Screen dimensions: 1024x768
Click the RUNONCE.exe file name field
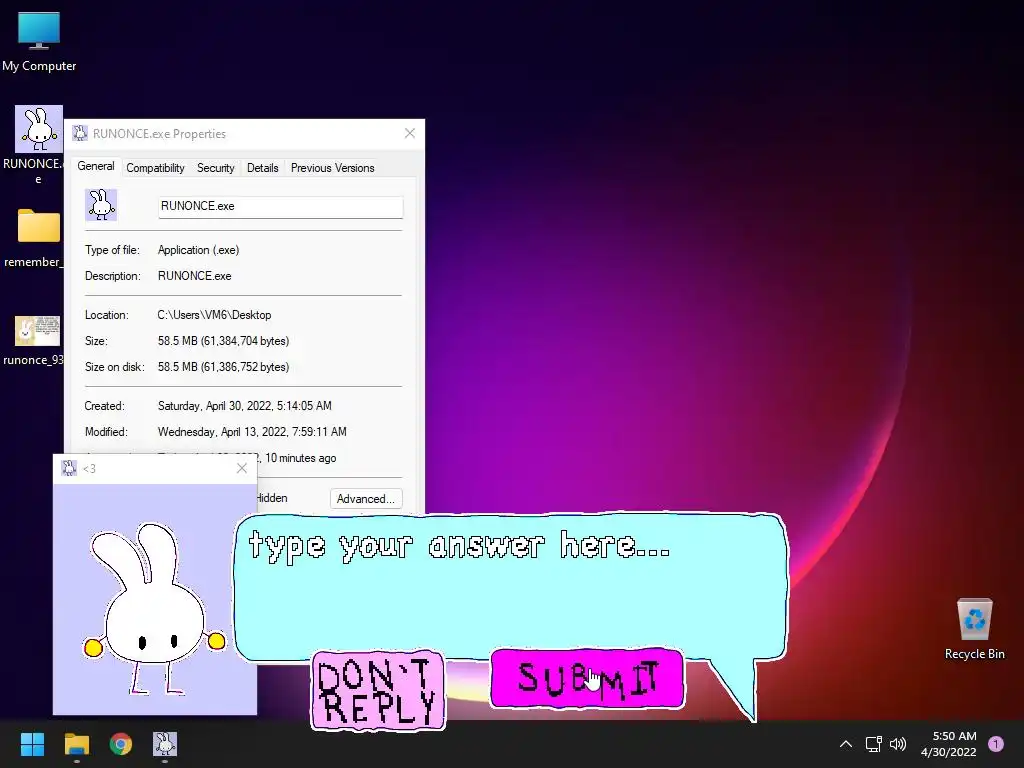(x=281, y=206)
